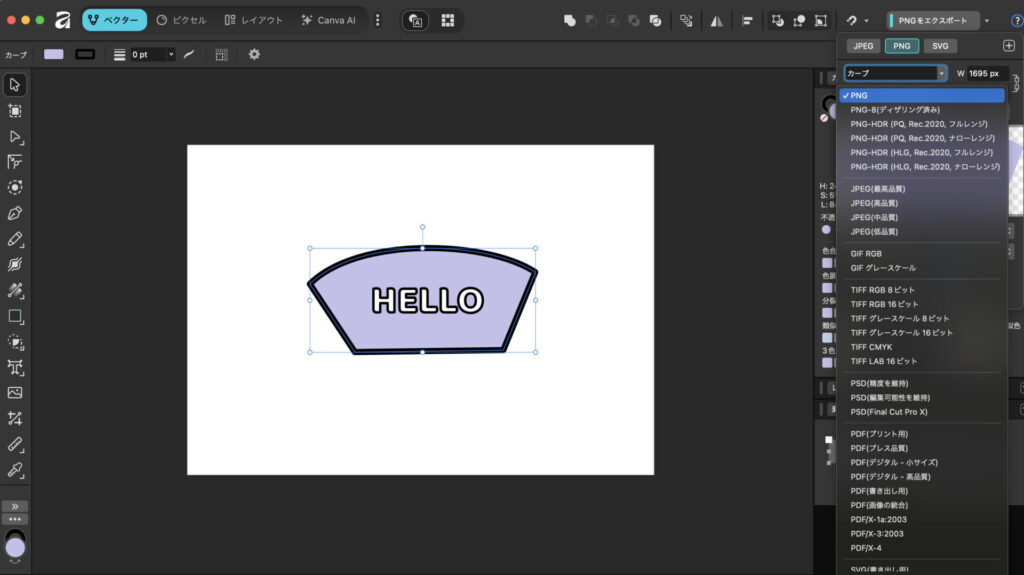
Task: Switch to the レイアウト studio
Action: click(253, 20)
